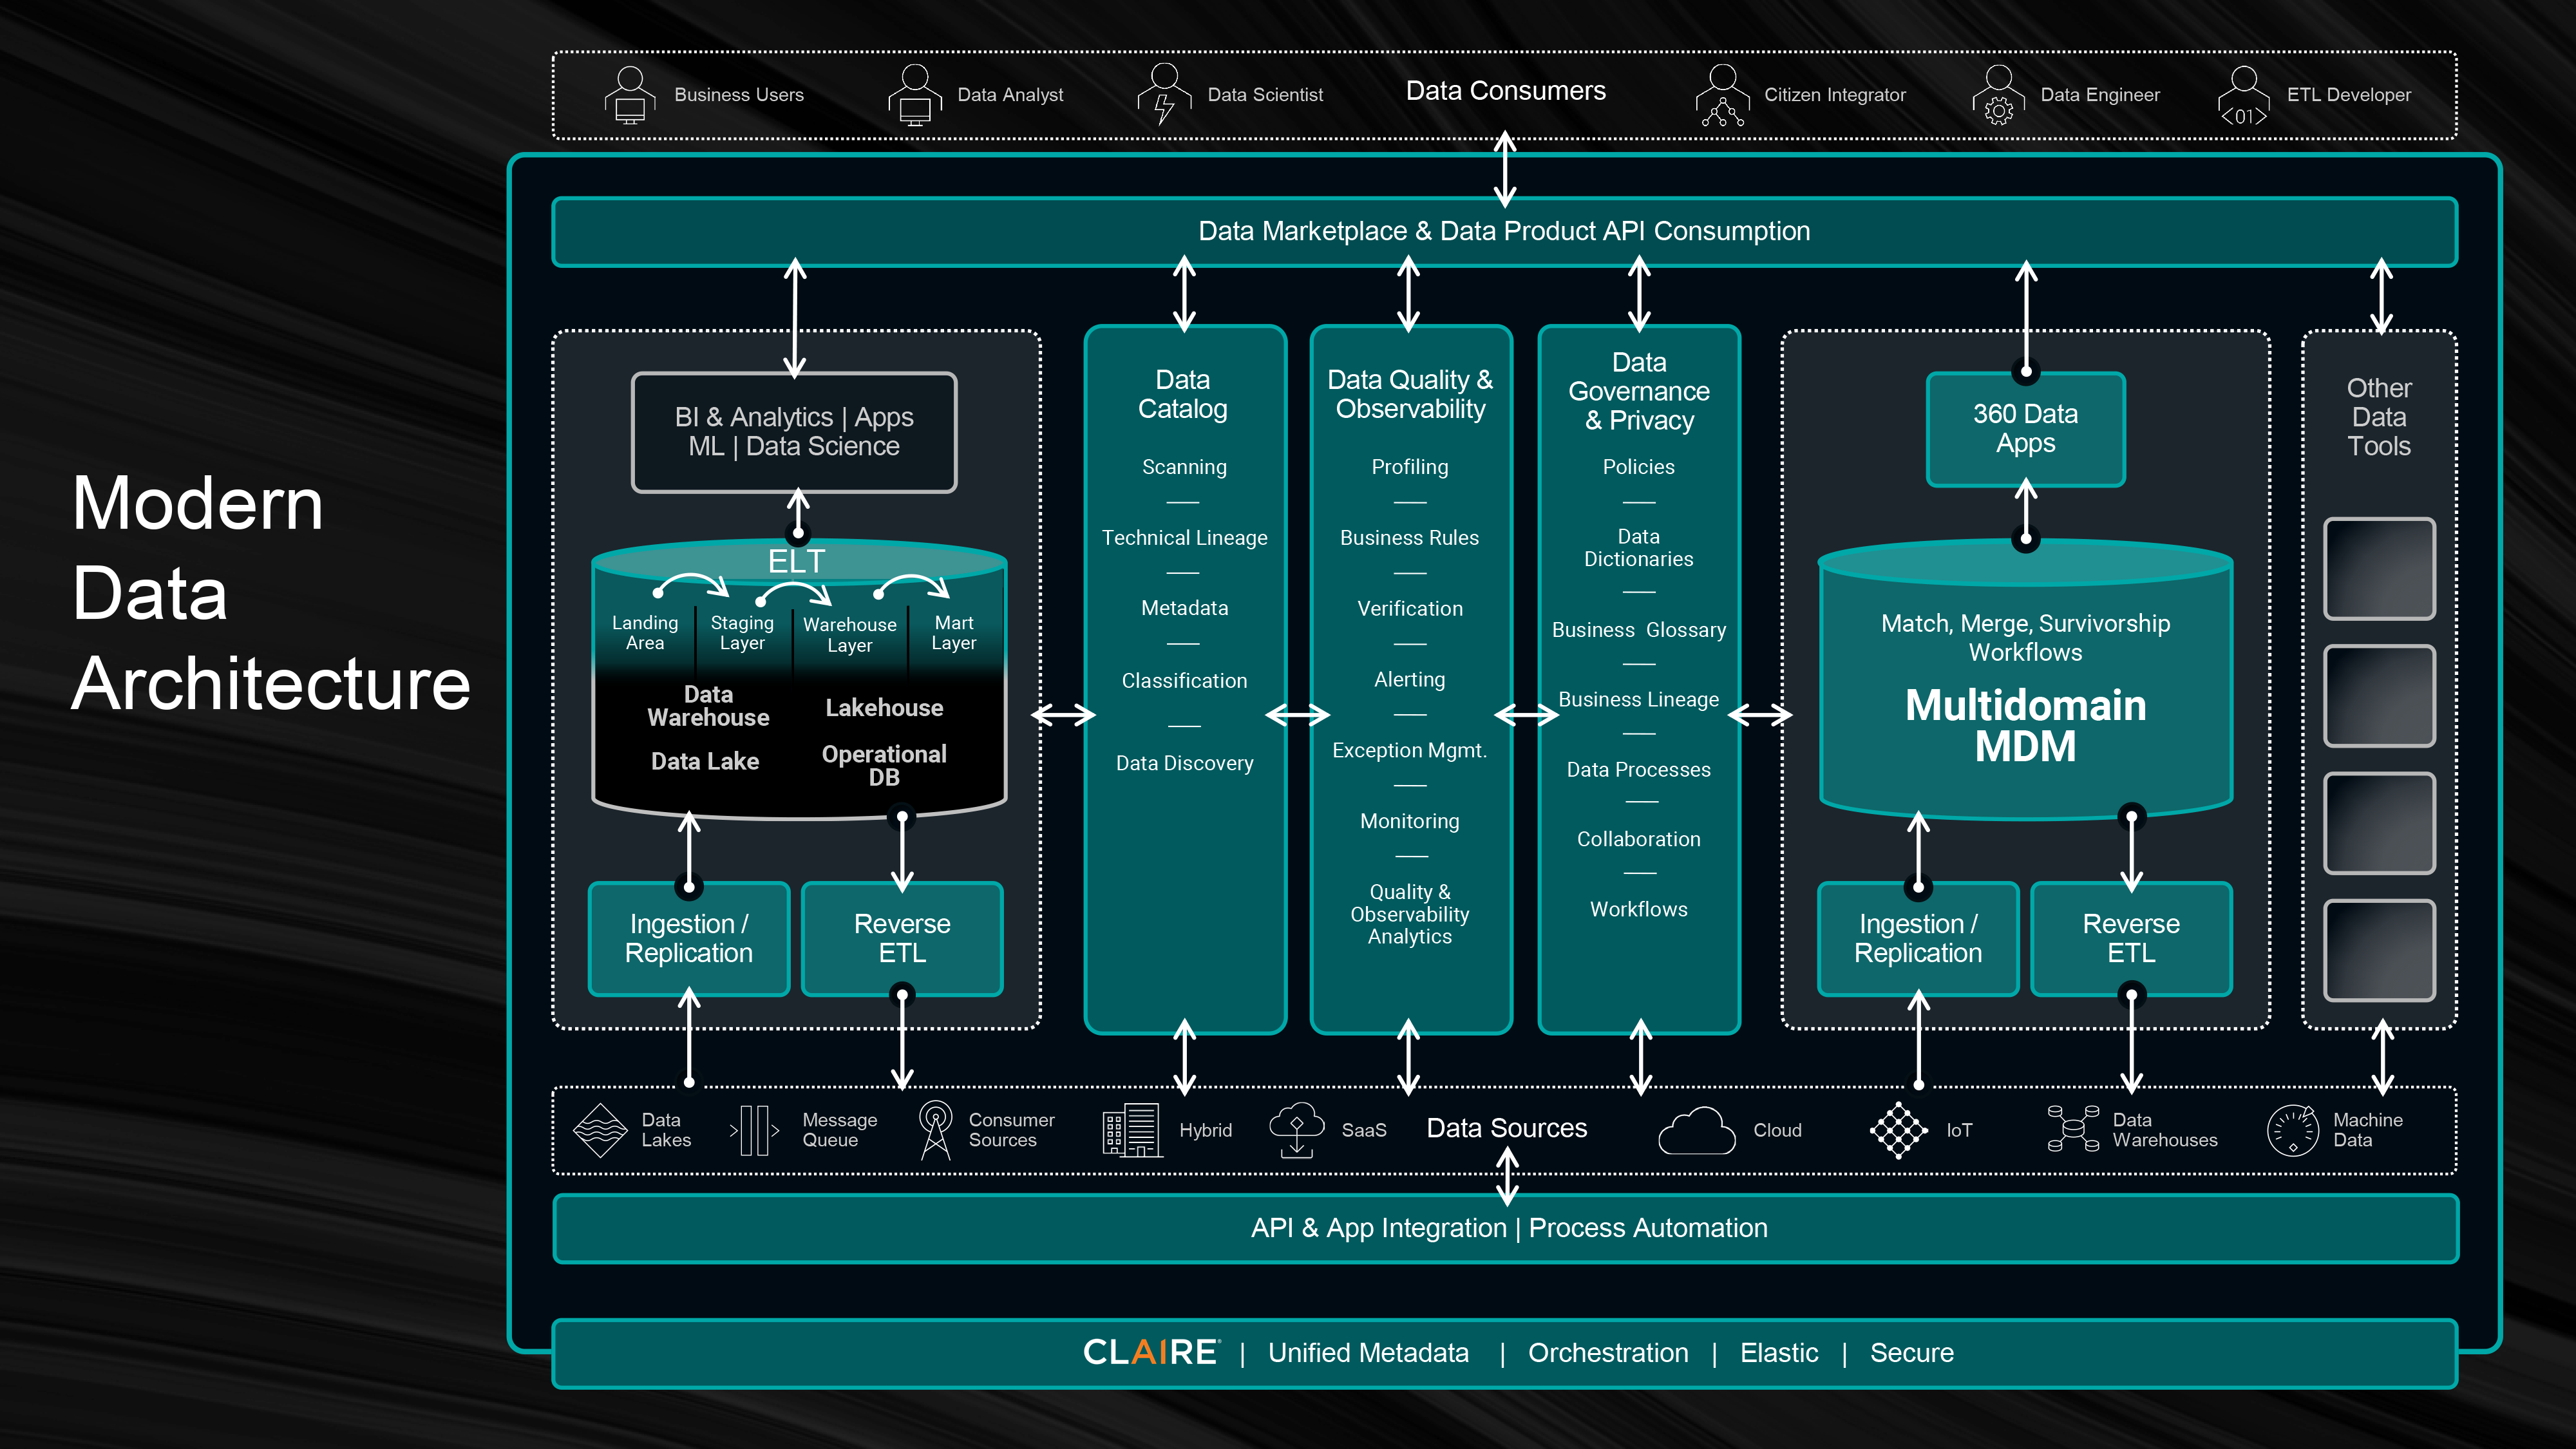This screenshot has height=1449, width=2576.
Task: Click the API & App Integration bar
Action: coord(1508,1228)
